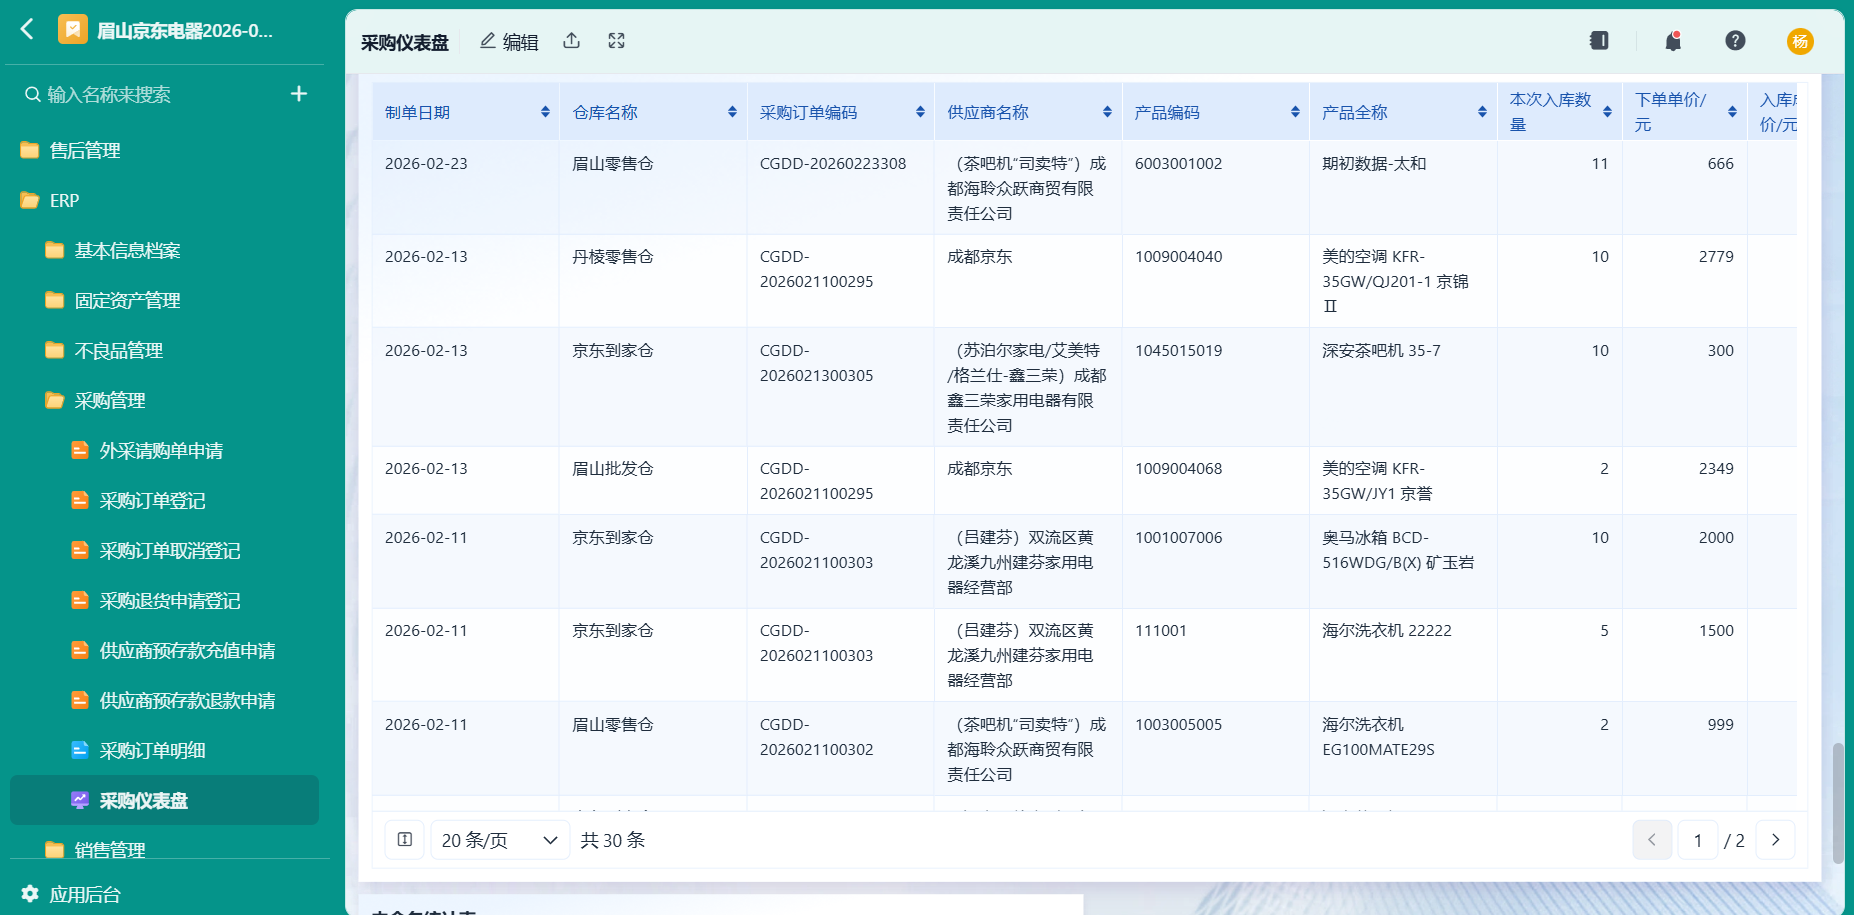The width and height of the screenshot is (1854, 915).
Task: Click the page number input field
Action: coord(1698,840)
